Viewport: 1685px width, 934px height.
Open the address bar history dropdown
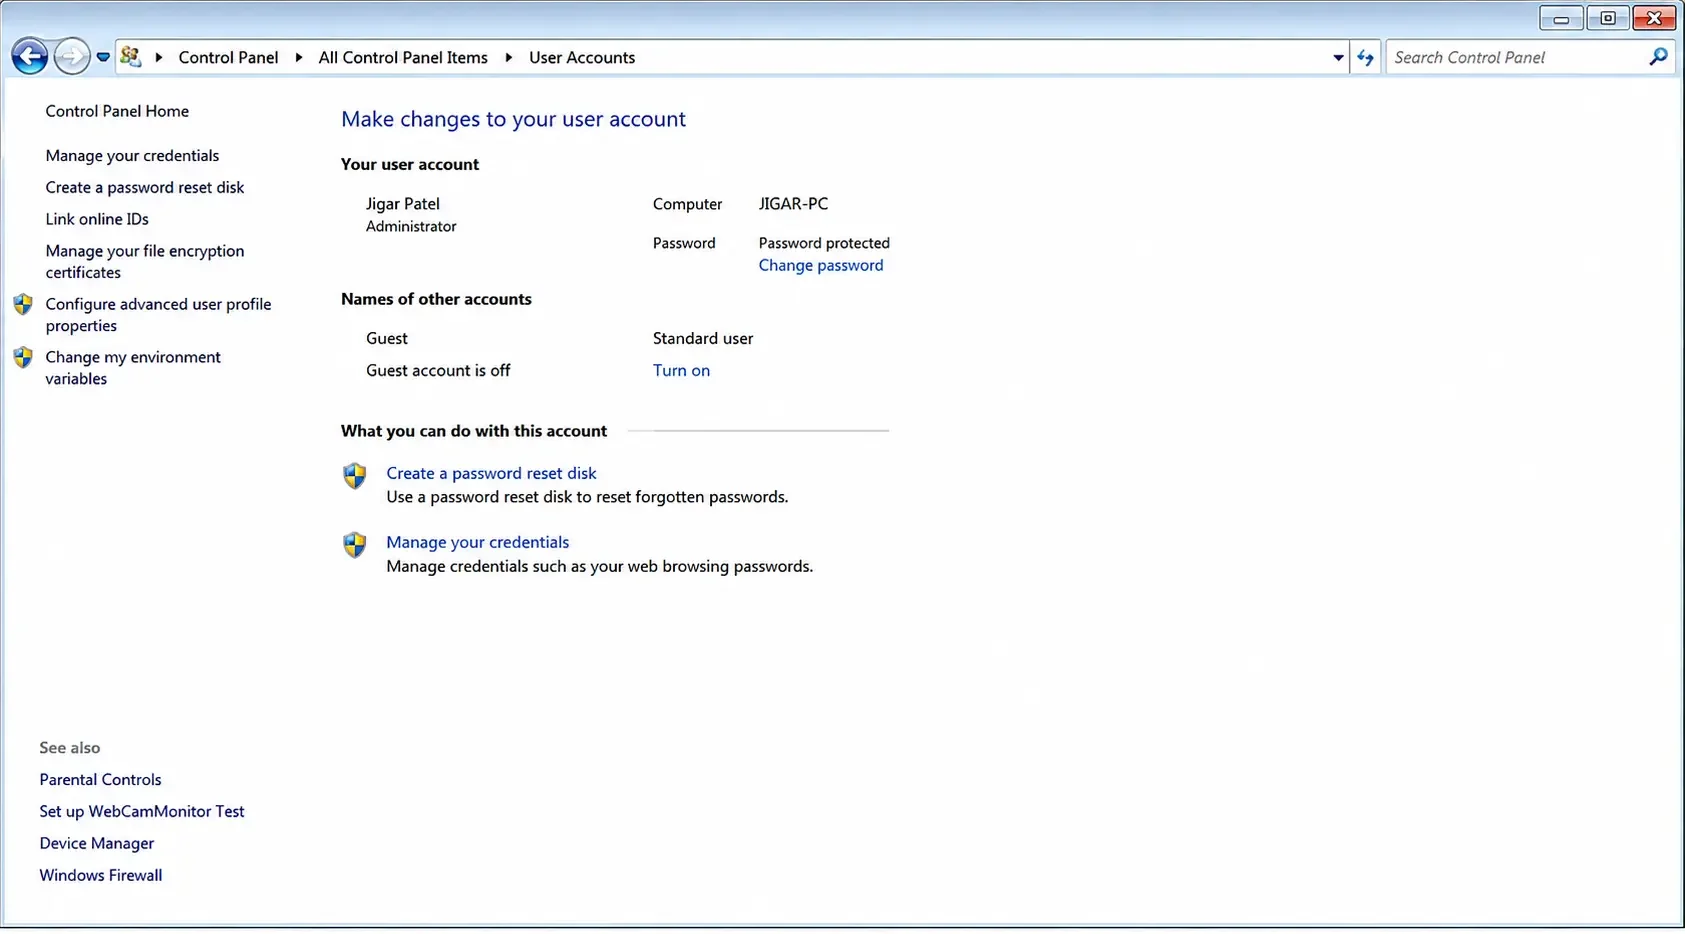click(x=1338, y=58)
